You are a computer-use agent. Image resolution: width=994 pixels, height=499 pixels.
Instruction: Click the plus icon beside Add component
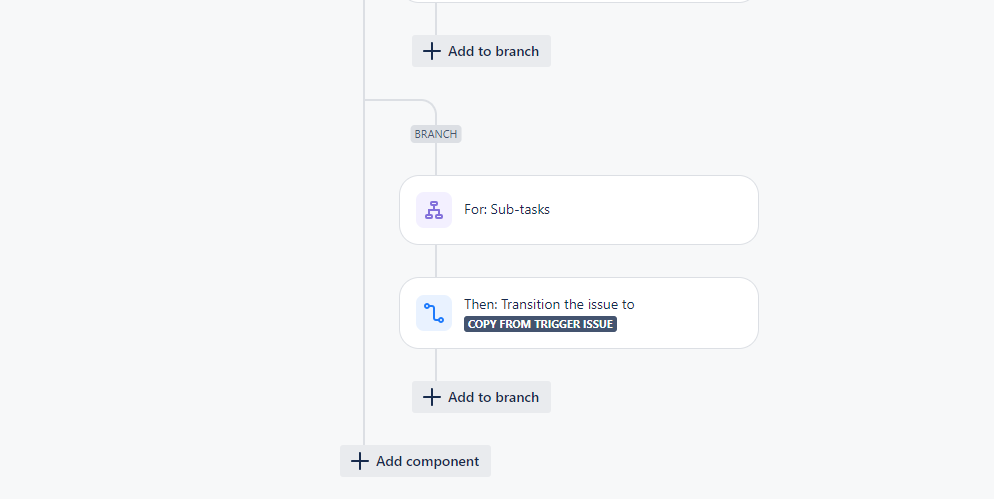click(359, 461)
